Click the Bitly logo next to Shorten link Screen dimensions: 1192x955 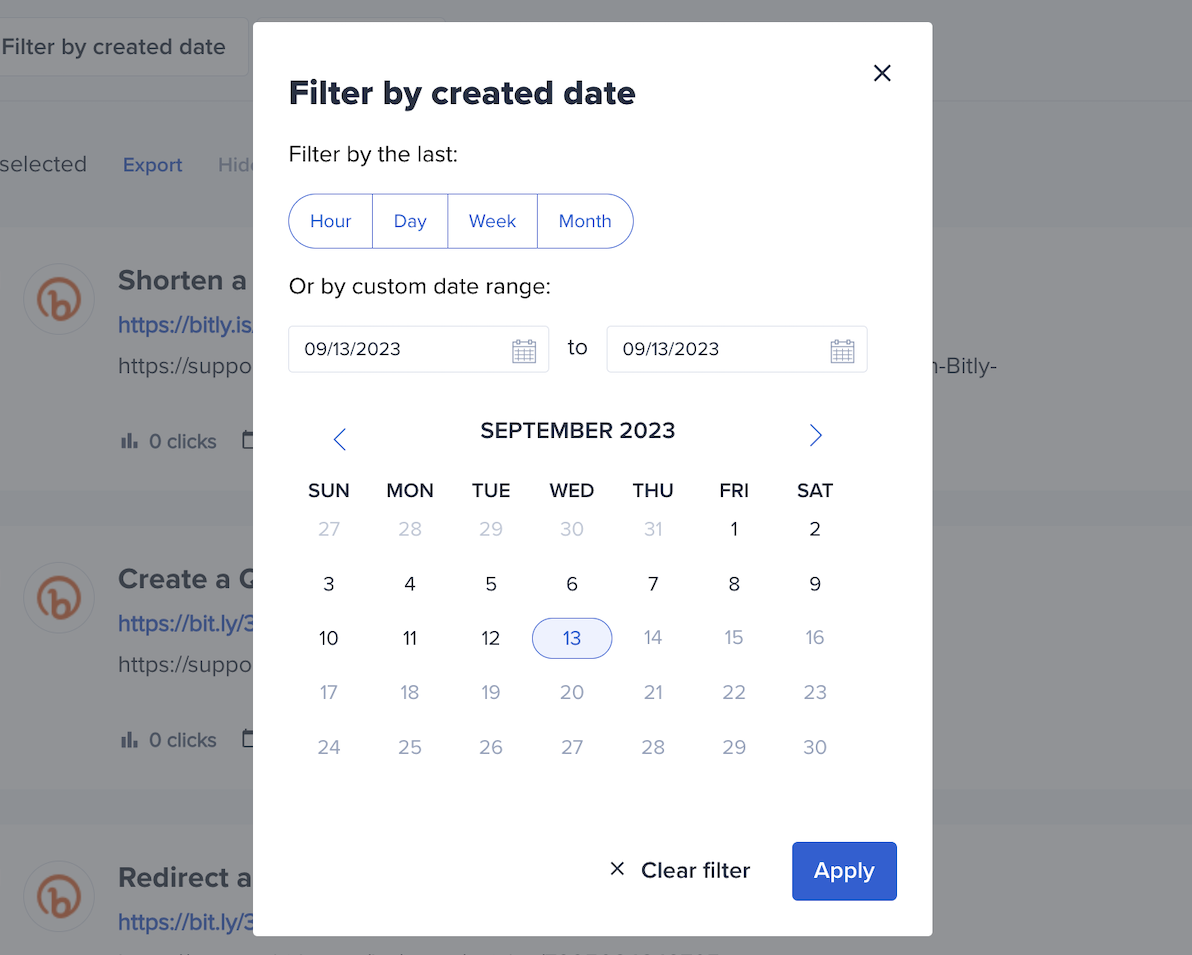click(59, 299)
